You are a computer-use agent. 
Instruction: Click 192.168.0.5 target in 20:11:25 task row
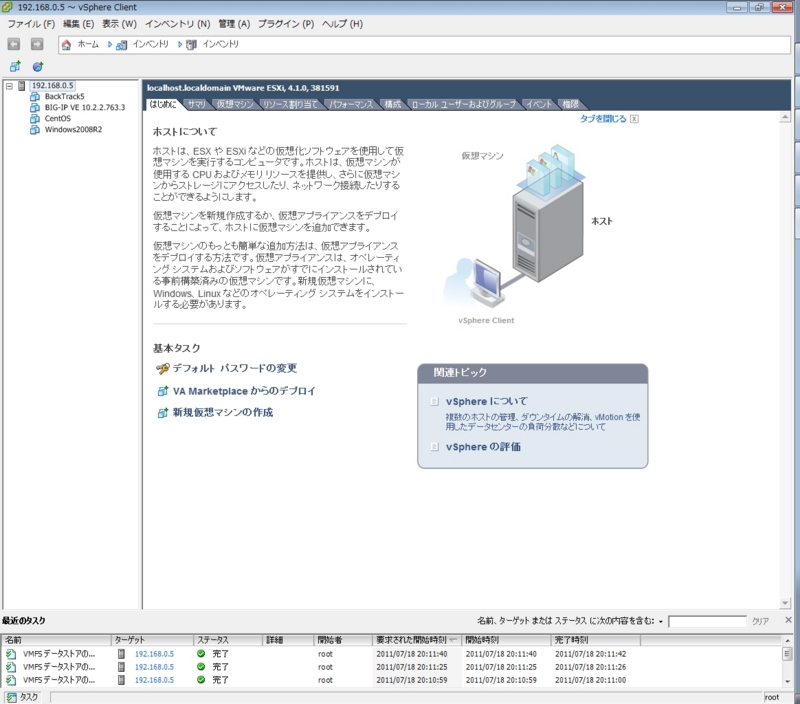pyautogui.click(x=154, y=667)
